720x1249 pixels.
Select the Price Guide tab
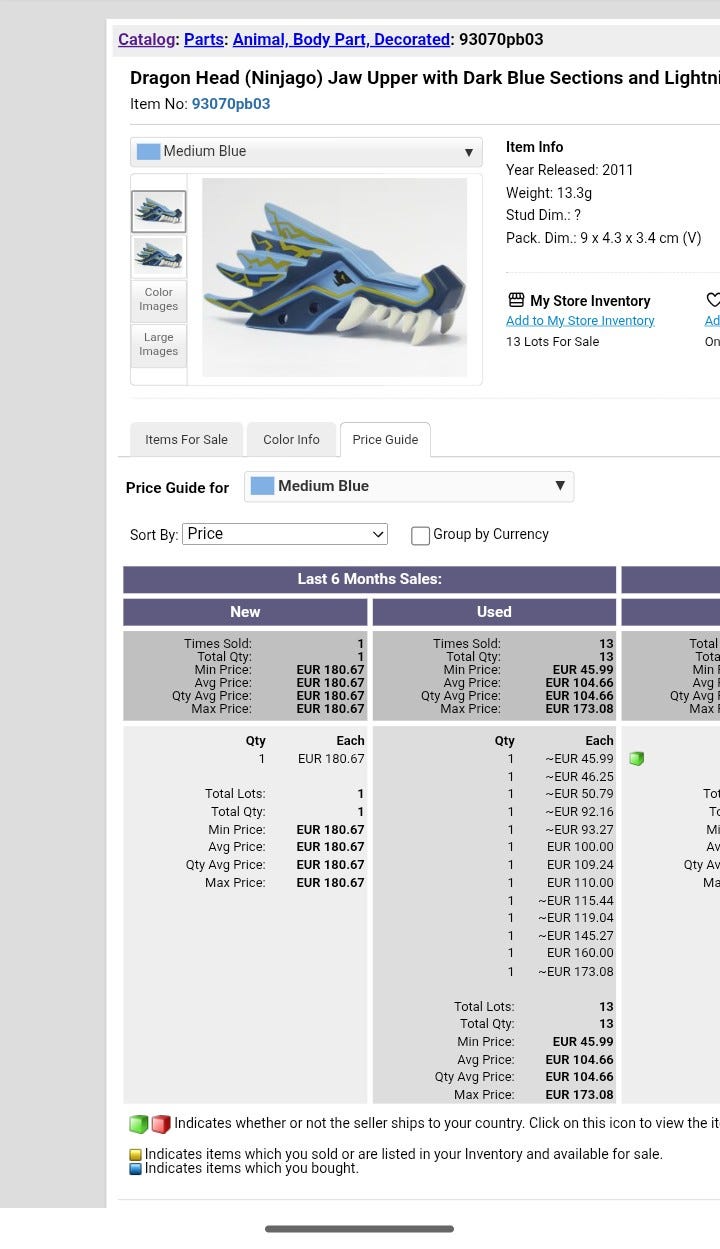pos(385,439)
